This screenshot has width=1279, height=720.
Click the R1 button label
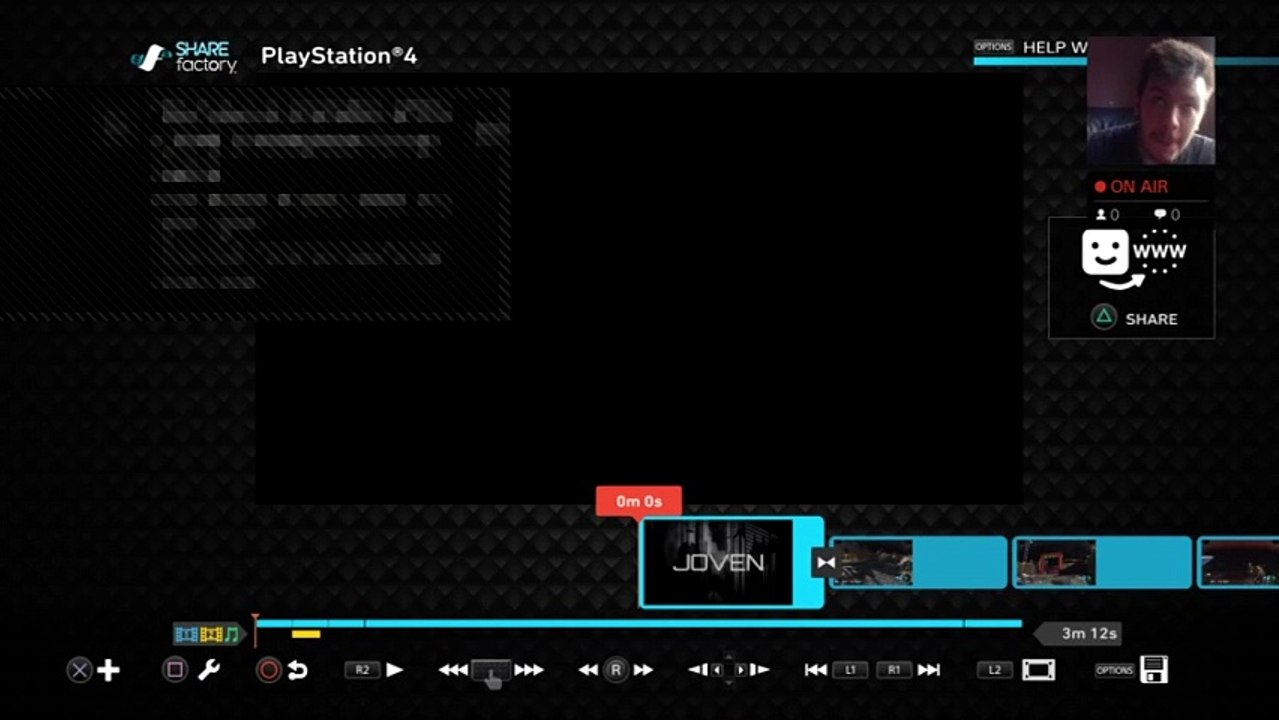click(895, 670)
